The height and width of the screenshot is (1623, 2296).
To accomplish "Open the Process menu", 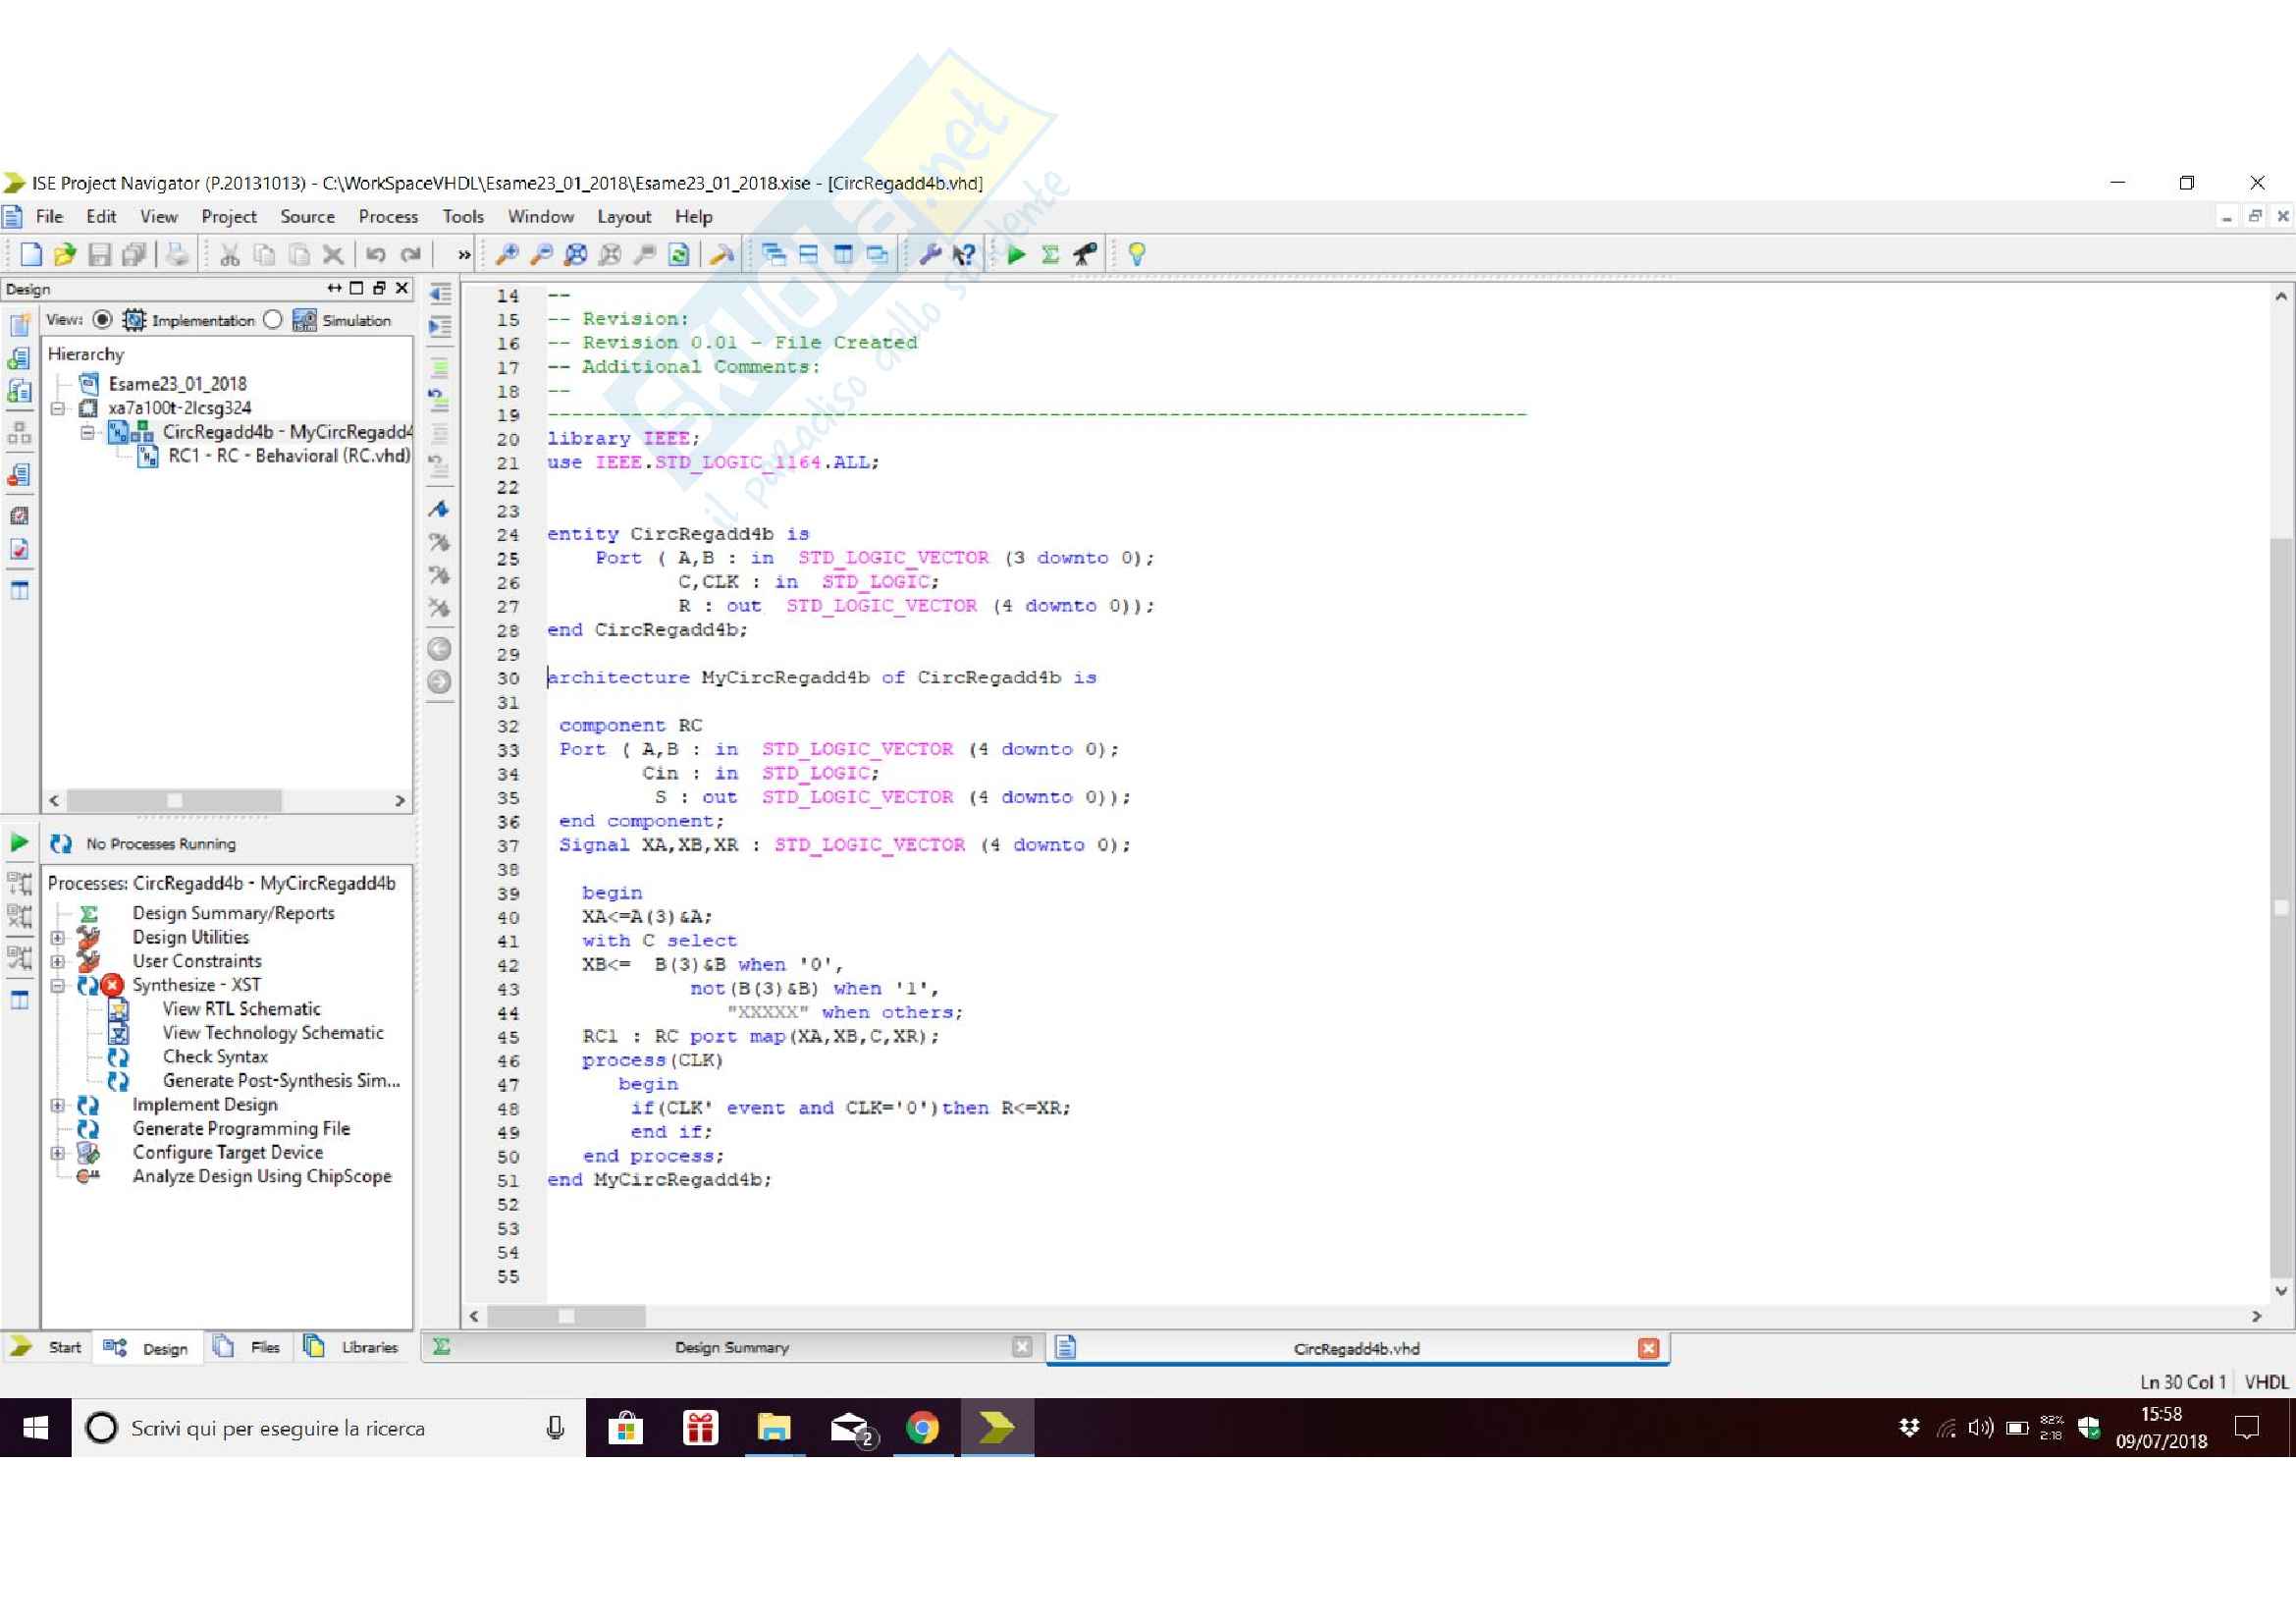I will pyautogui.click(x=388, y=217).
